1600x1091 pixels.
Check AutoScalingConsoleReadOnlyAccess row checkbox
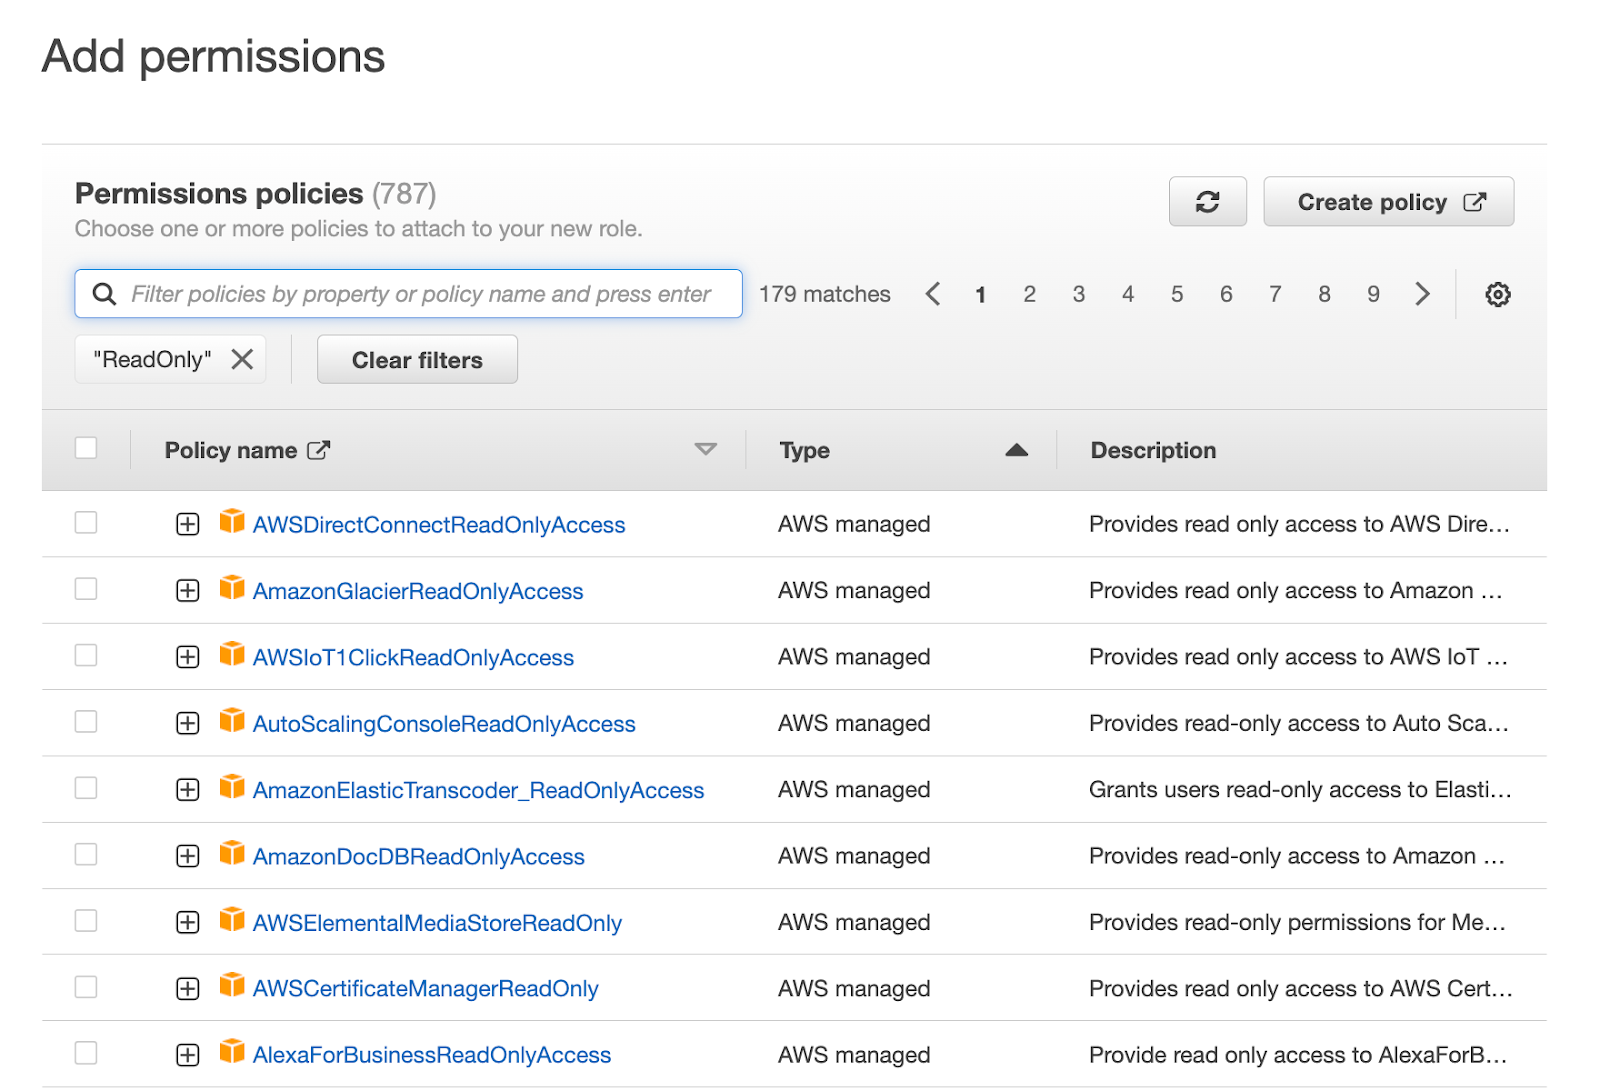[x=86, y=721]
